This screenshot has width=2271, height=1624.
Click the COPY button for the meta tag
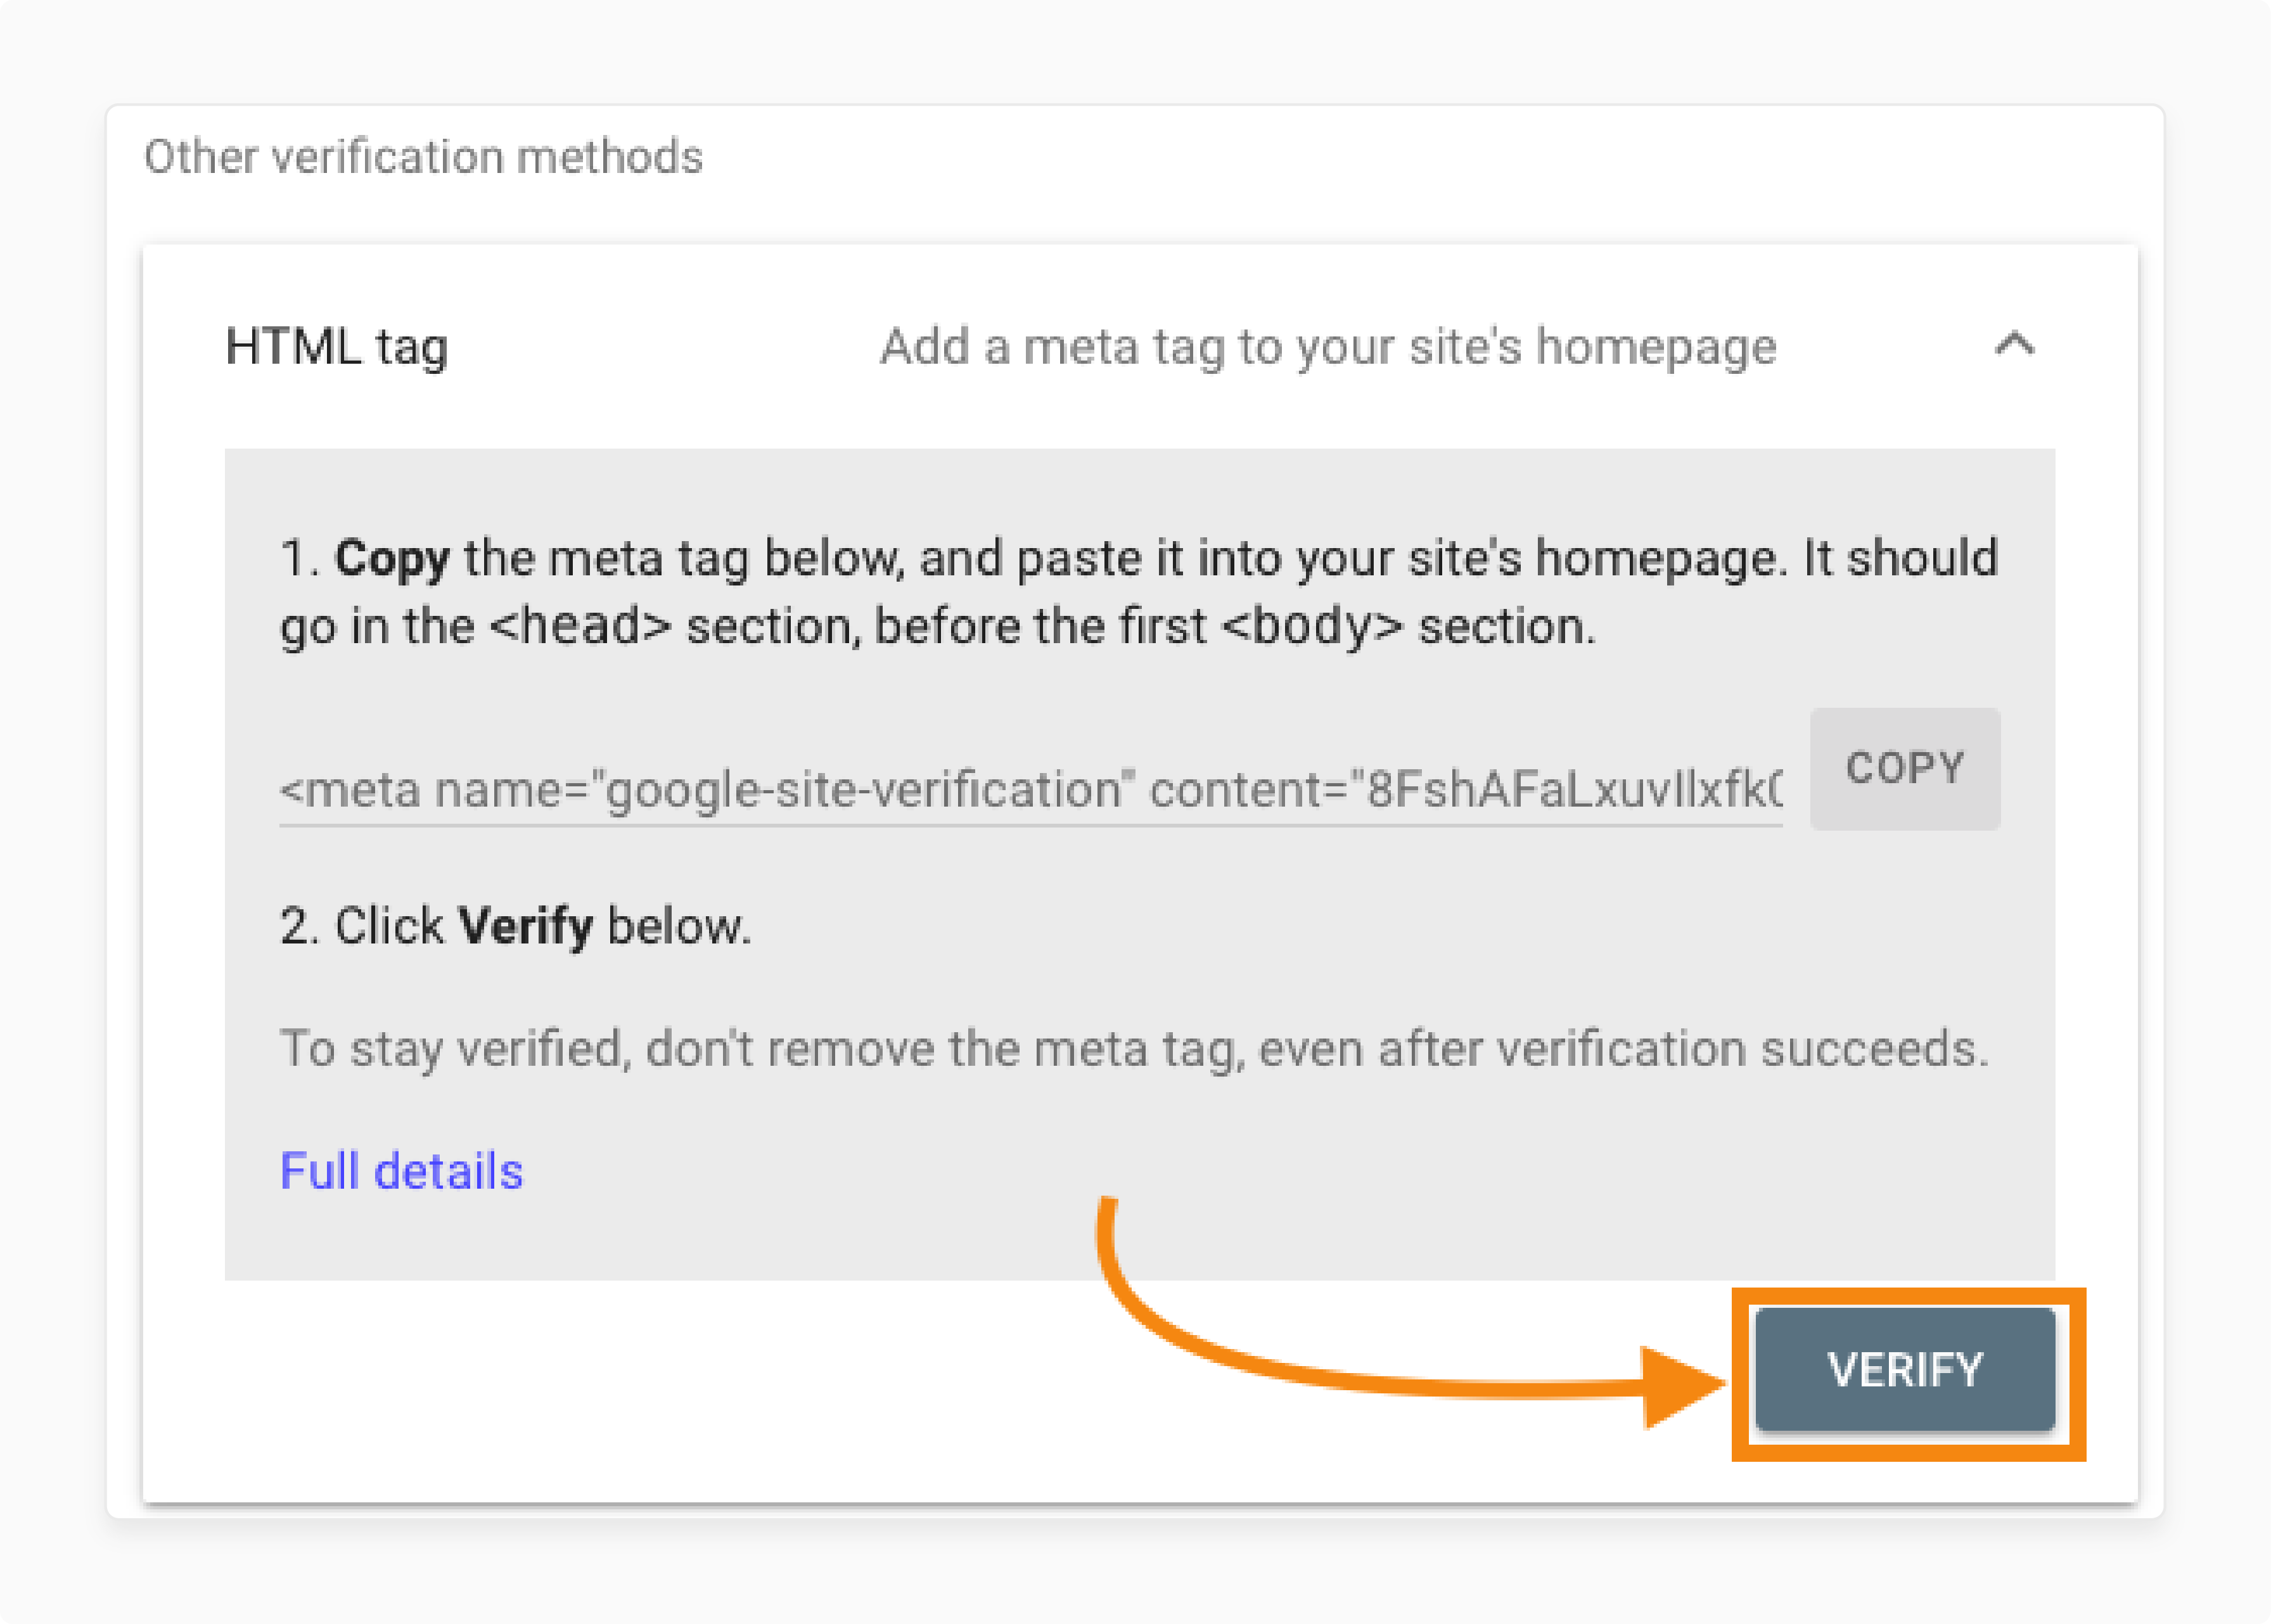1904,768
